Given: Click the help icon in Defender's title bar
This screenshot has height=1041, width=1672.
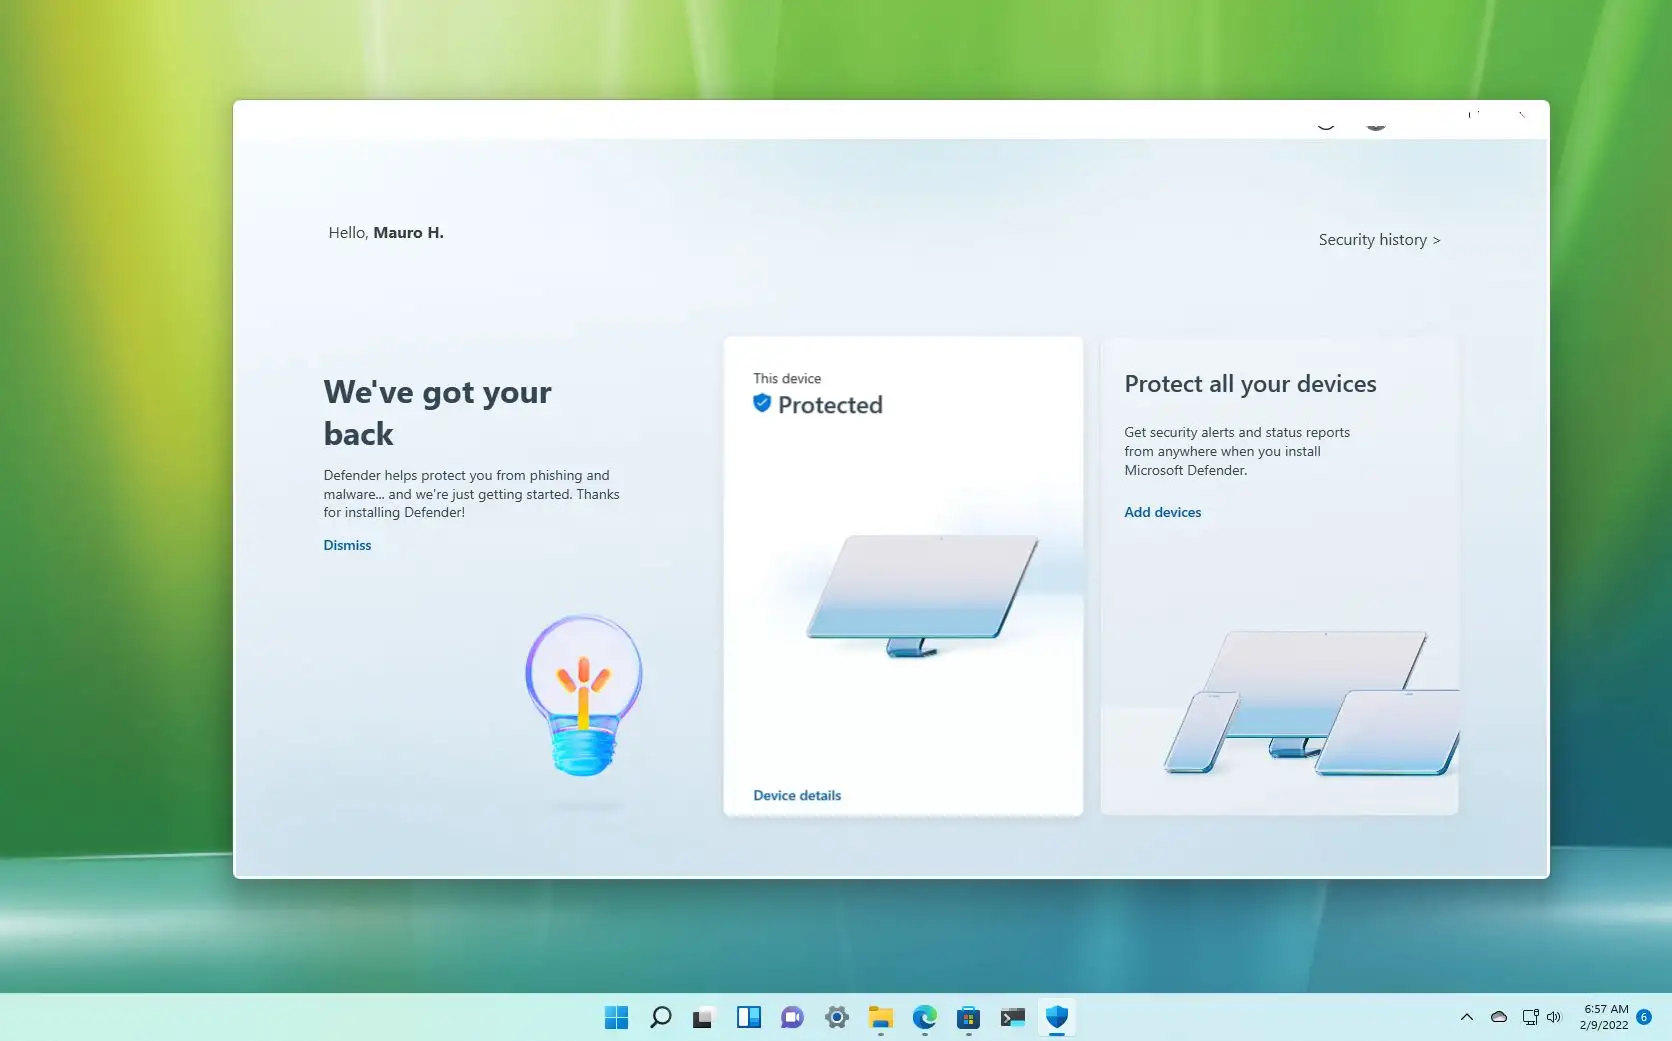Looking at the screenshot, I should point(1326,122).
